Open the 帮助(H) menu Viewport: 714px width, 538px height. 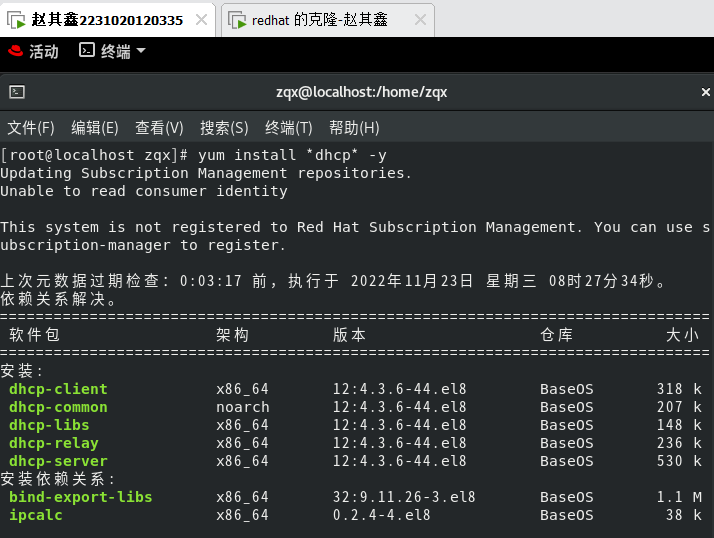[354, 128]
